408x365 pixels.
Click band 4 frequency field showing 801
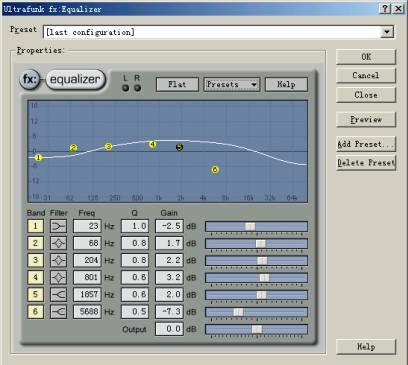(x=87, y=277)
